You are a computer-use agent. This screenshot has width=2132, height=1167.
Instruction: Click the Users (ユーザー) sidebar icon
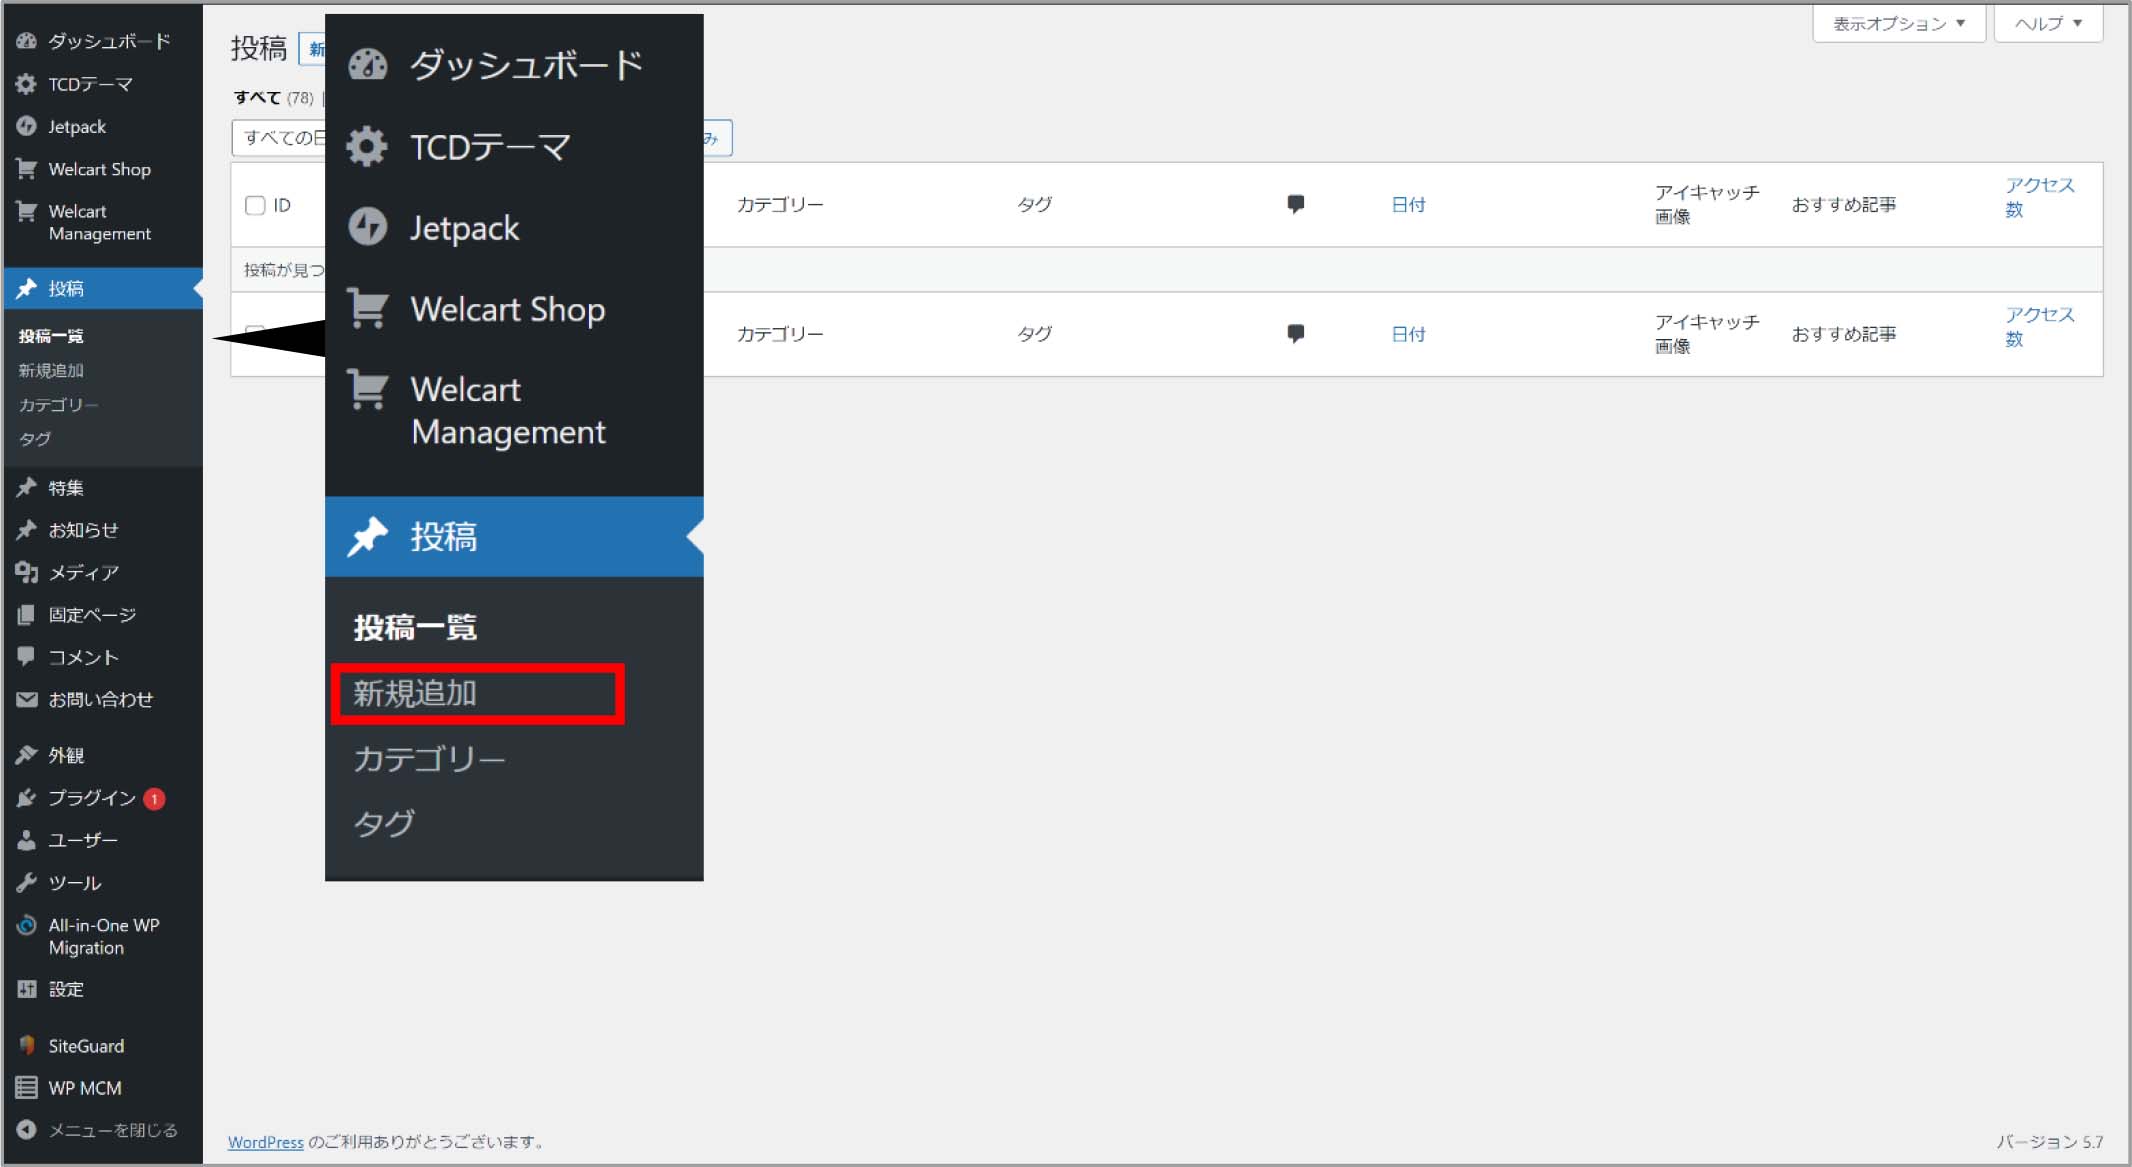[26, 840]
